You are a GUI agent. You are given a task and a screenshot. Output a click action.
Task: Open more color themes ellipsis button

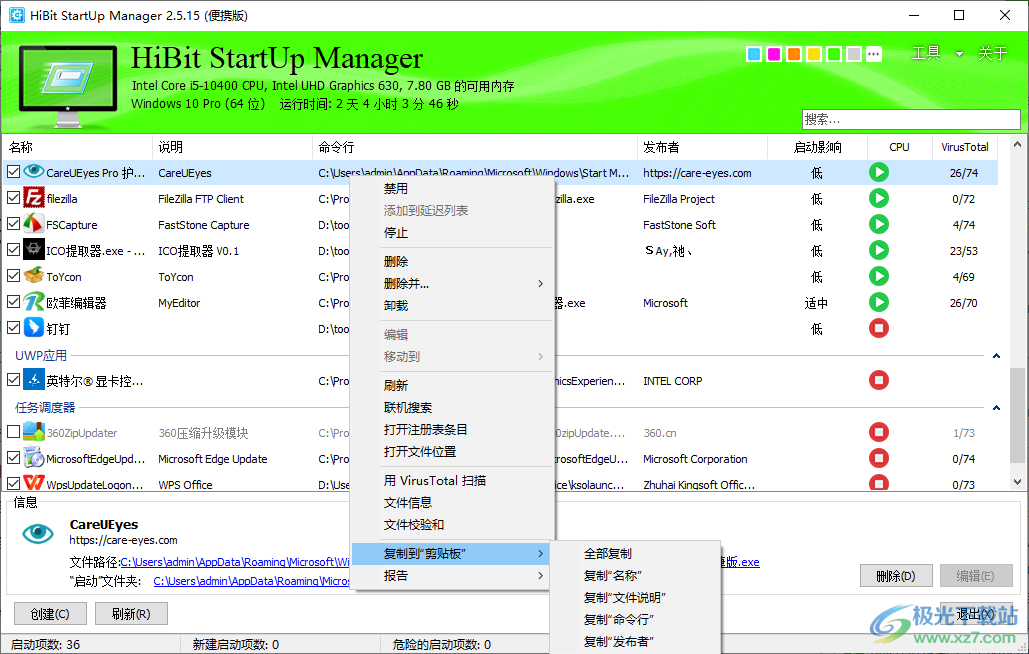[873, 54]
